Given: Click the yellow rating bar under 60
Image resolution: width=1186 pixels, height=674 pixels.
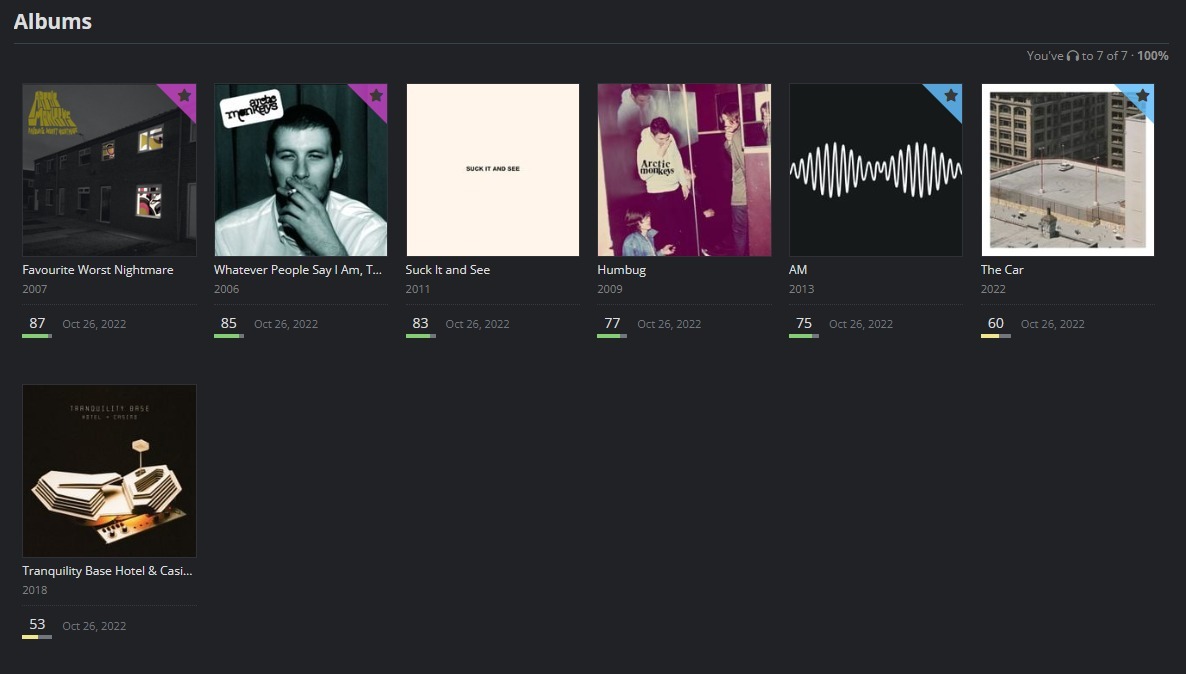Looking at the screenshot, I should [x=995, y=336].
